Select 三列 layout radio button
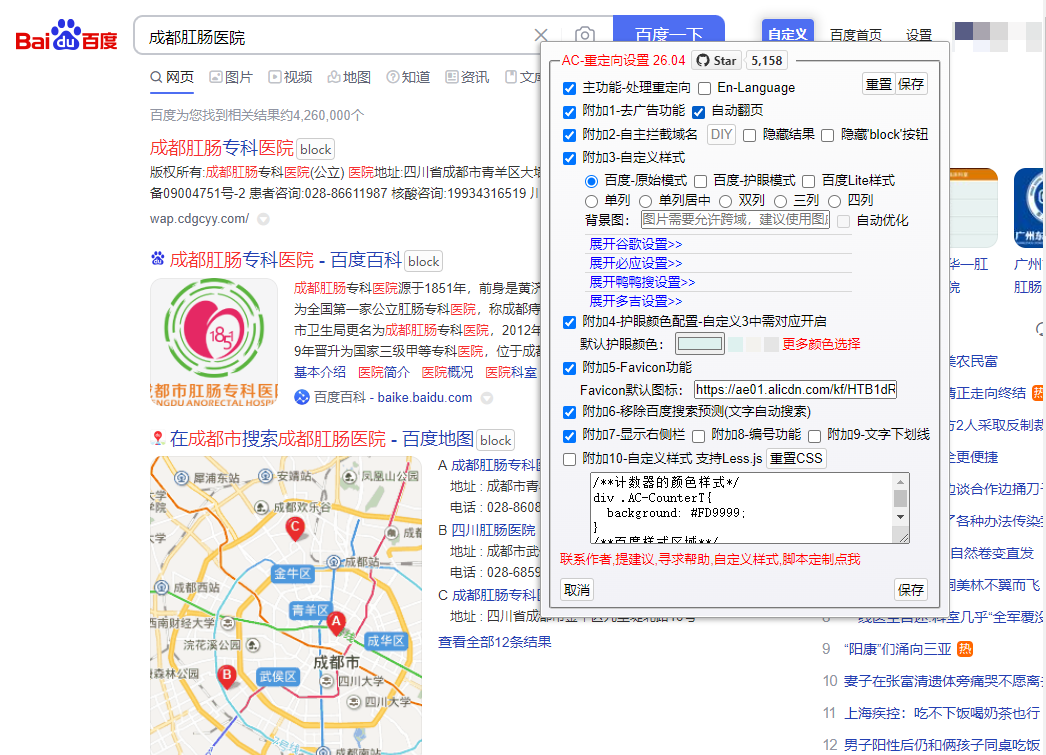This screenshot has width=1046, height=755. 780,201
